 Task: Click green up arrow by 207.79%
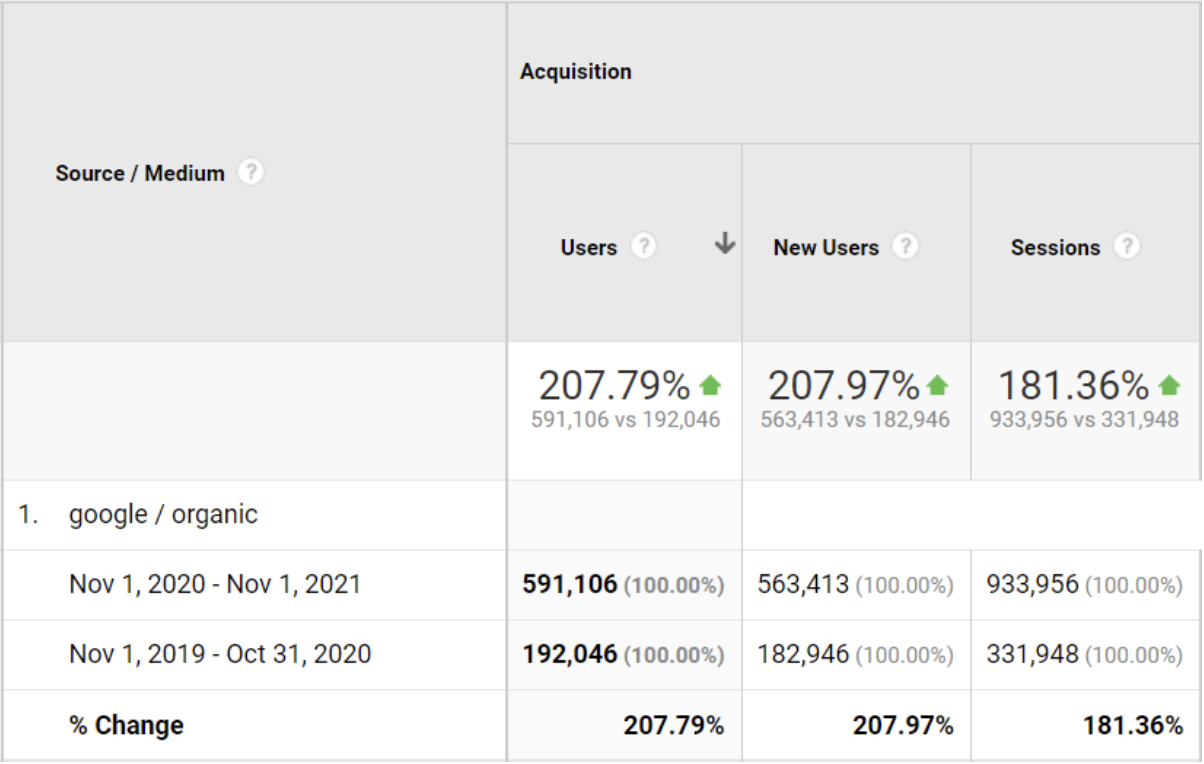(710, 385)
